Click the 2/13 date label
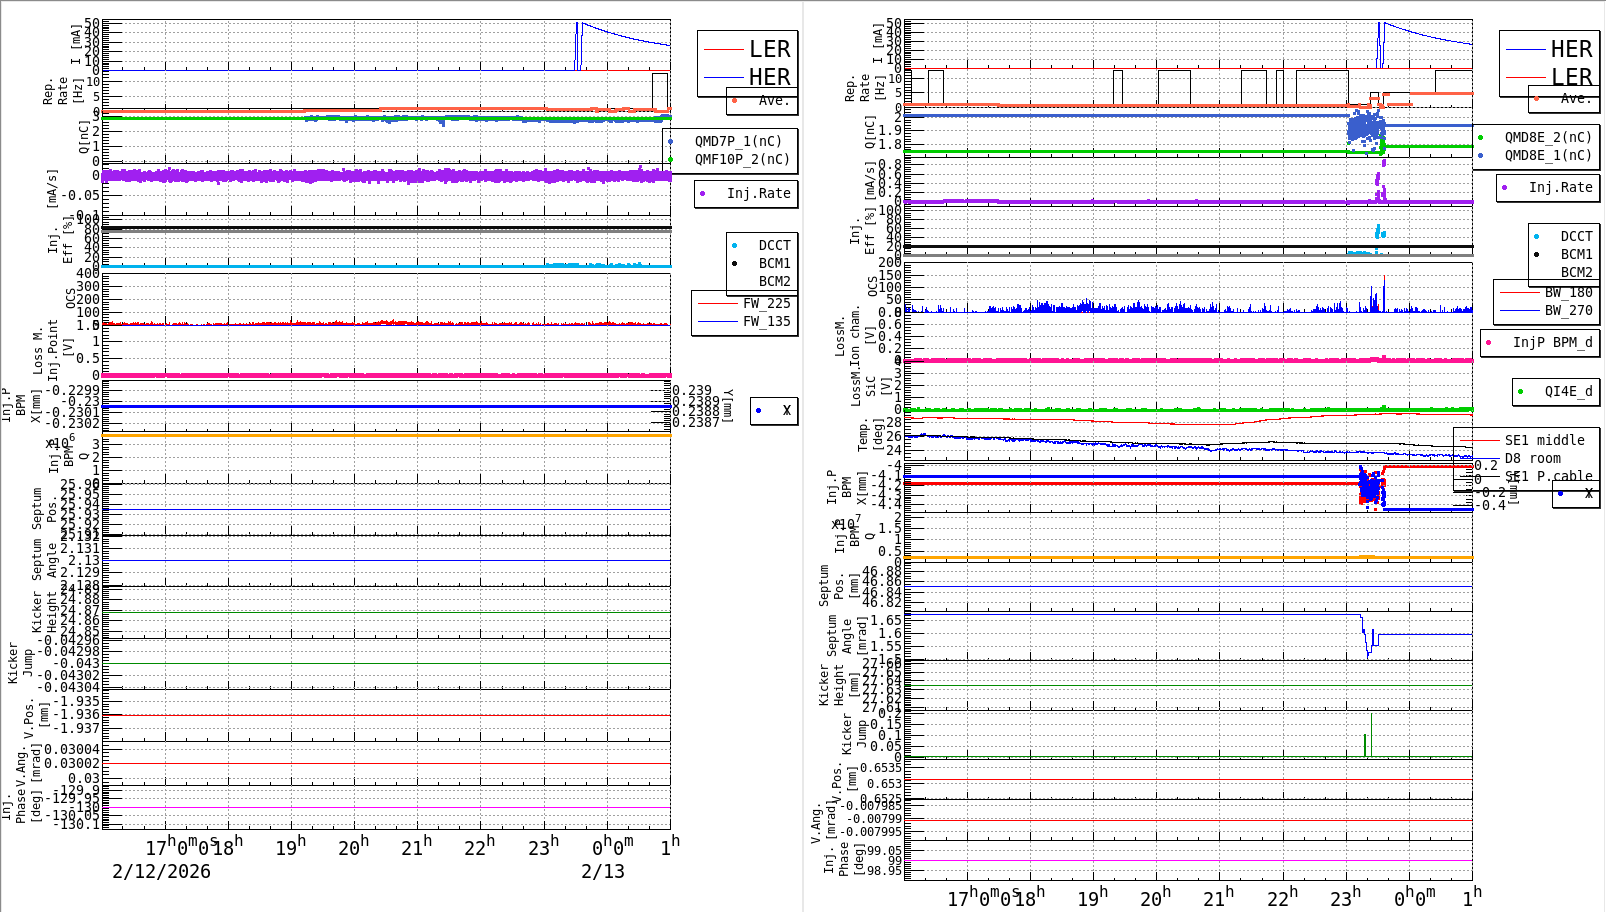1606x912 pixels. click(603, 871)
